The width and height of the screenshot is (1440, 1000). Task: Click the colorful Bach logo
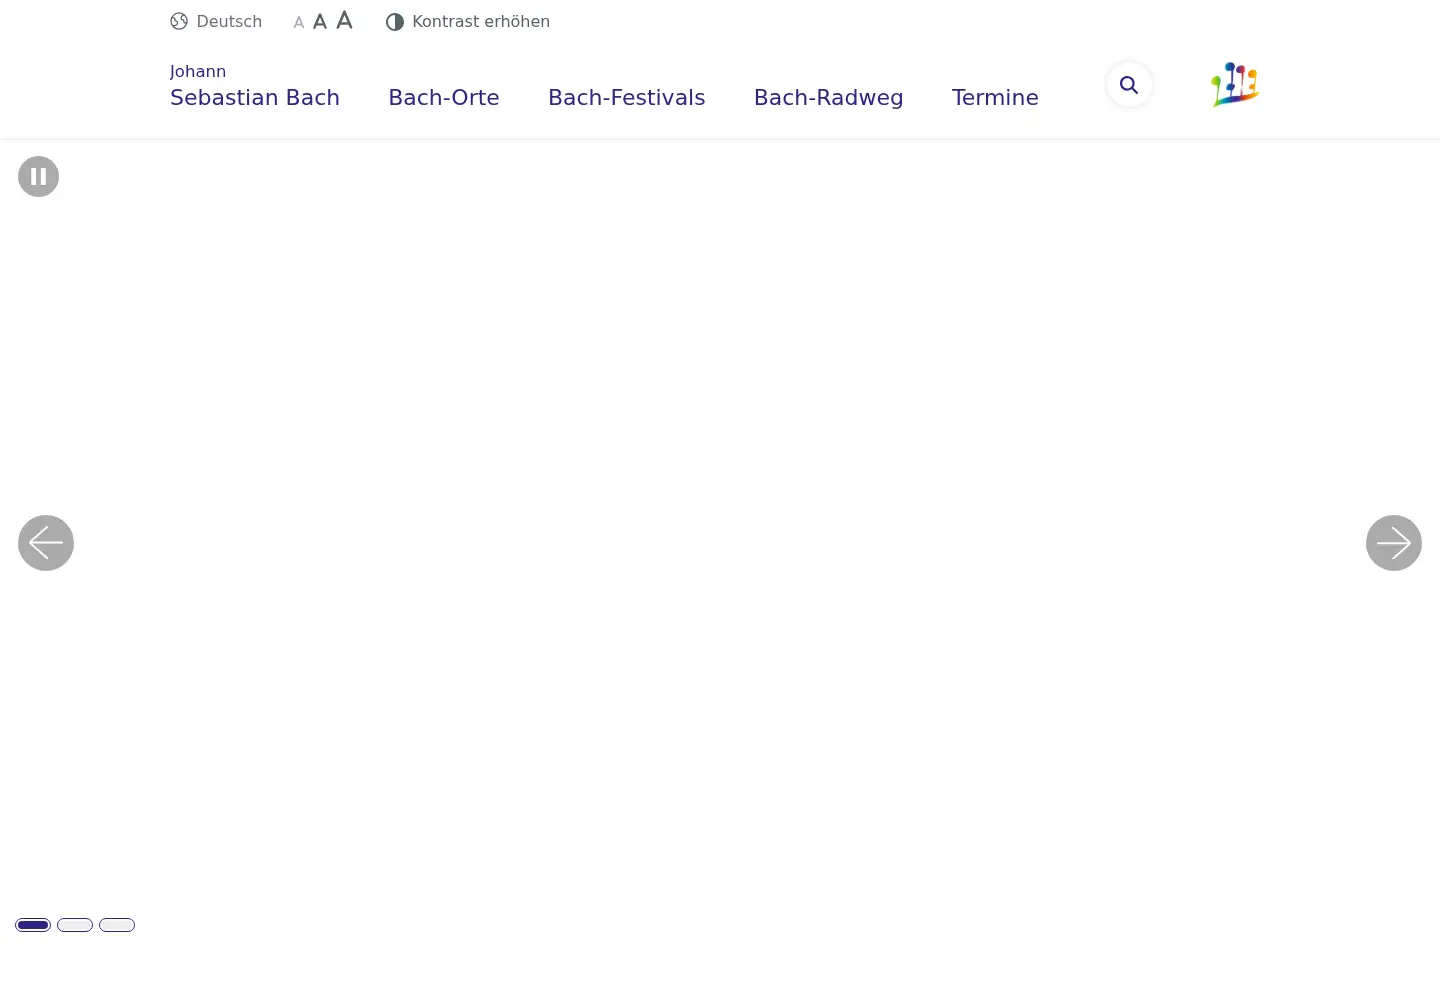click(1235, 85)
